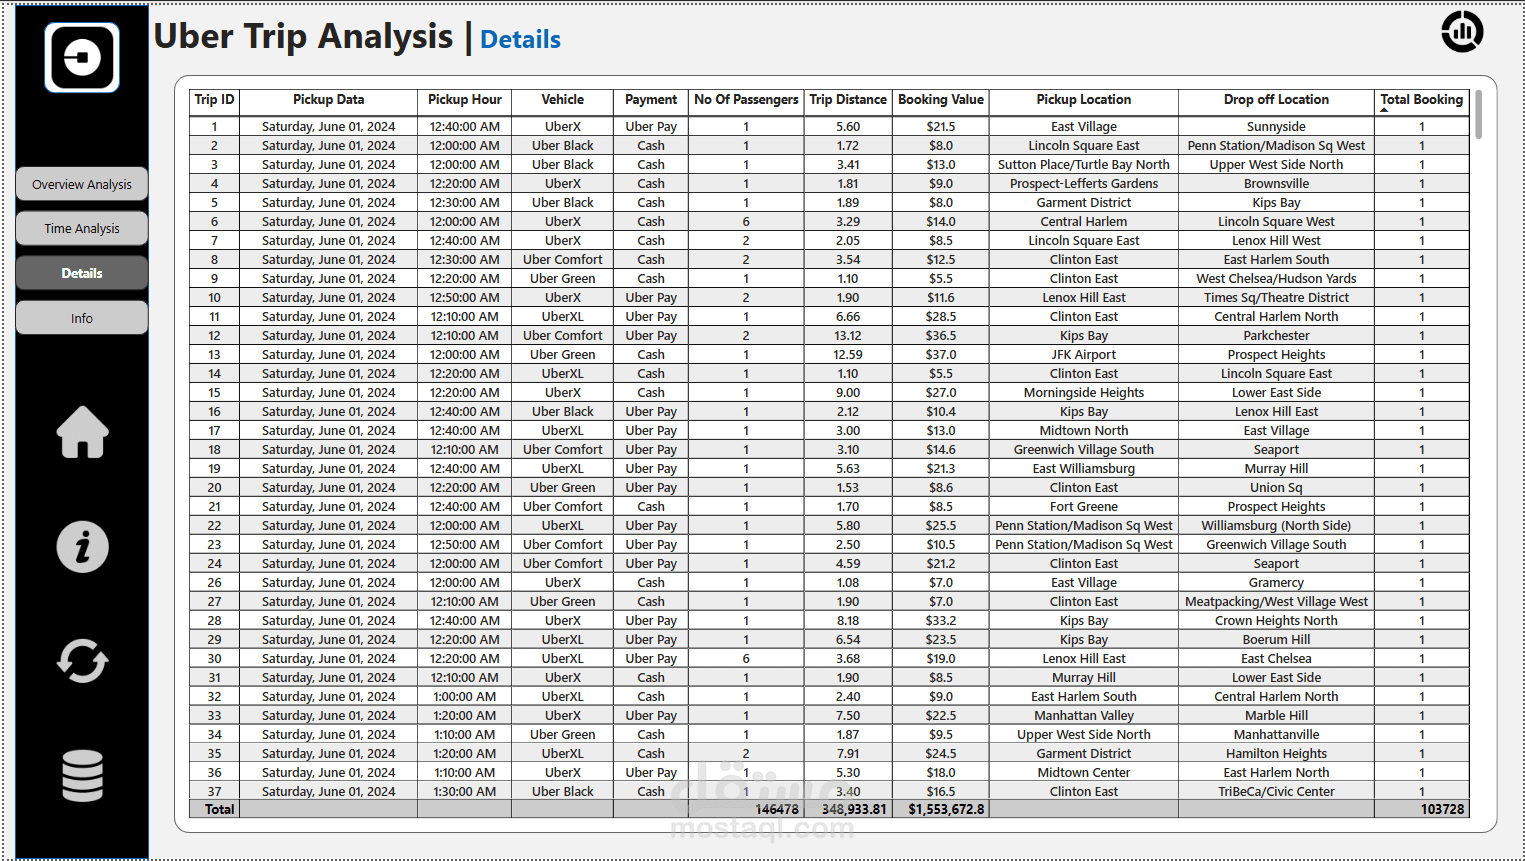Image resolution: width=1525 pixels, height=861 pixels.
Task: Select "Greenwich Village South" pickup in row 18
Action: 1084,450
